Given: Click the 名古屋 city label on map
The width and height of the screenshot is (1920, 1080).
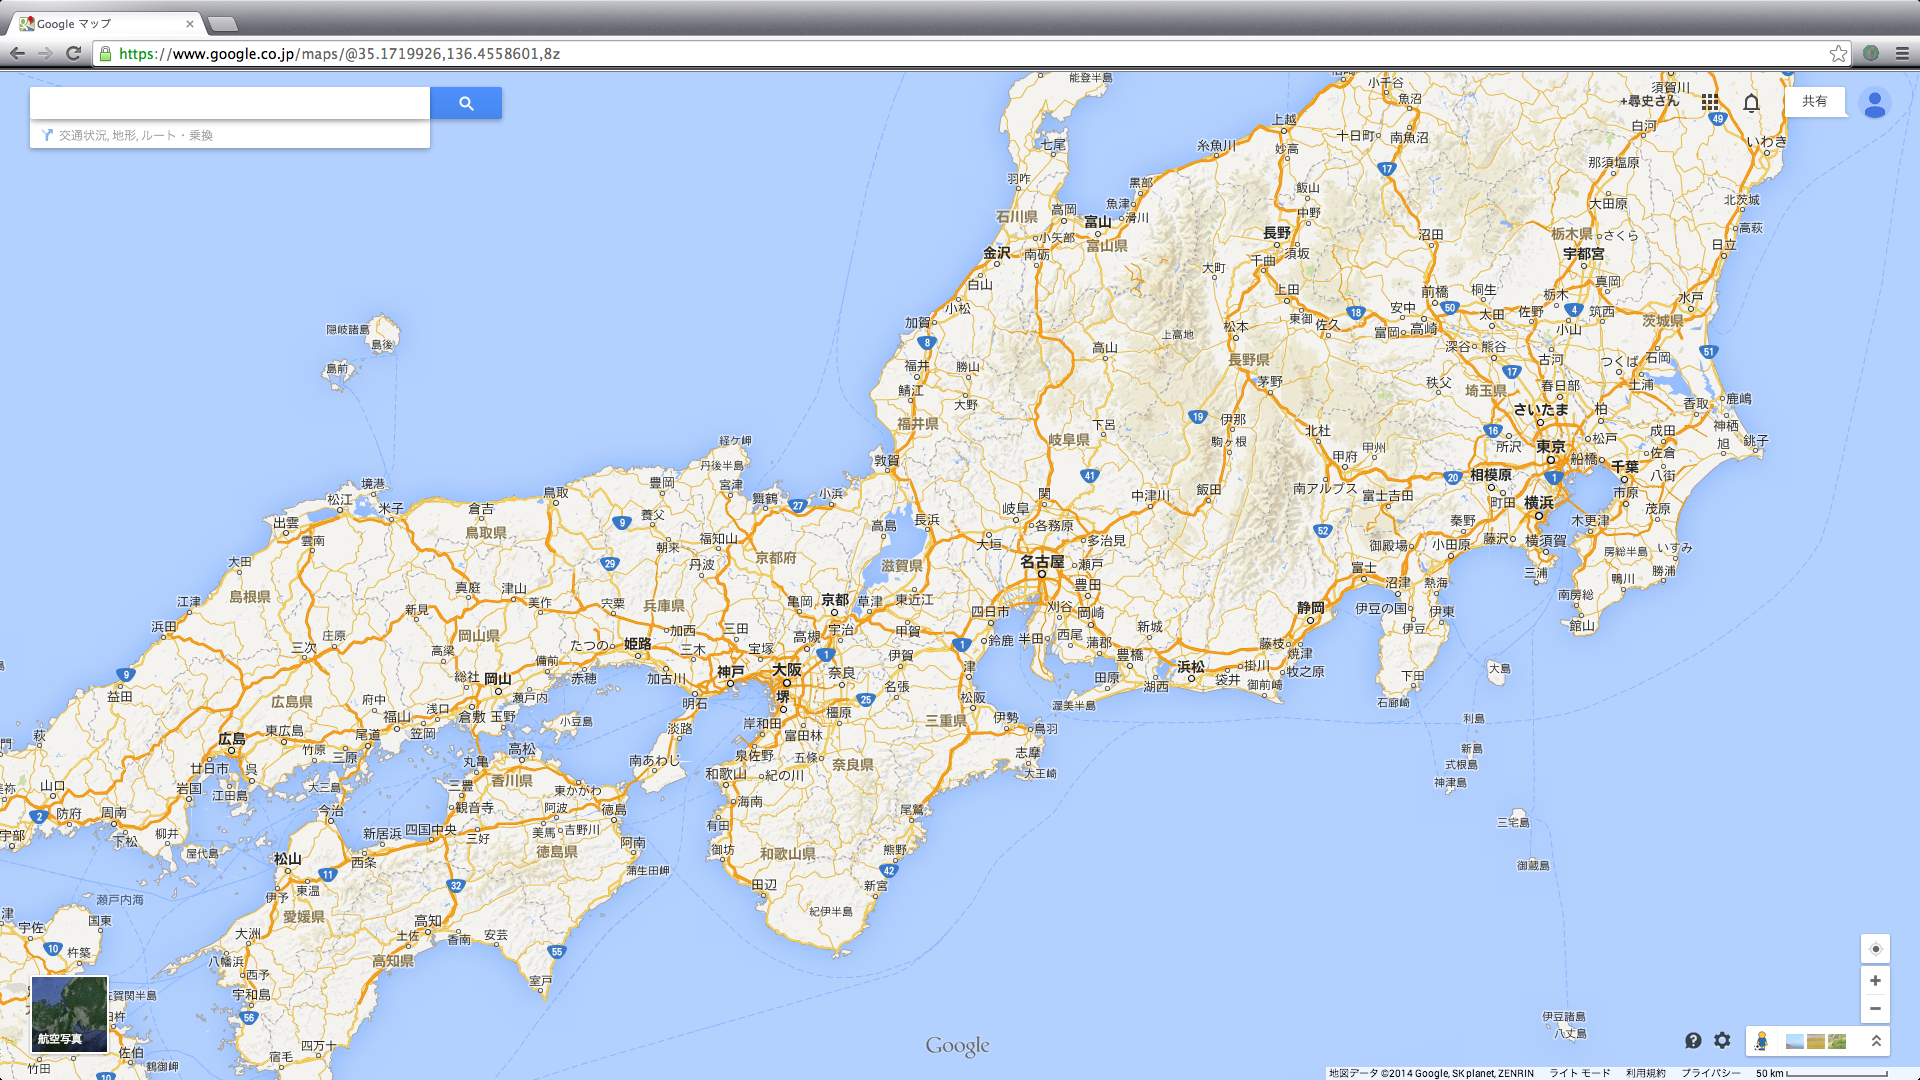Looking at the screenshot, I should [1042, 562].
